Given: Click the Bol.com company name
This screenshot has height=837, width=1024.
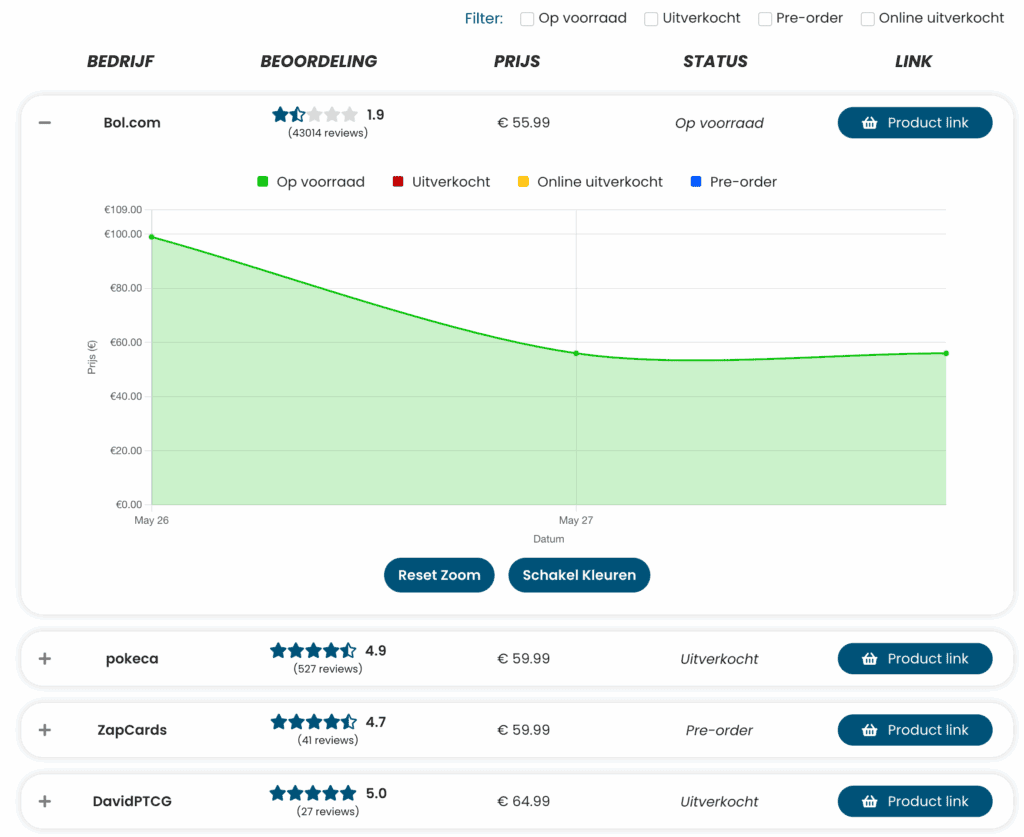Looking at the screenshot, I should point(132,123).
